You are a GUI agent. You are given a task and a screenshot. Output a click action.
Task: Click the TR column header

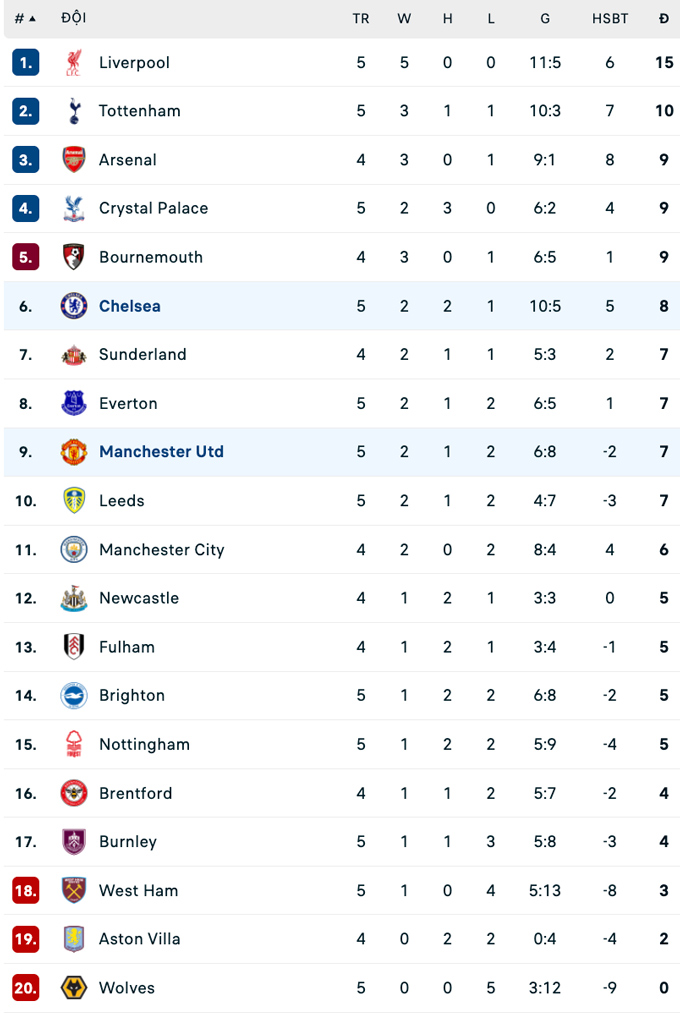[361, 18]
